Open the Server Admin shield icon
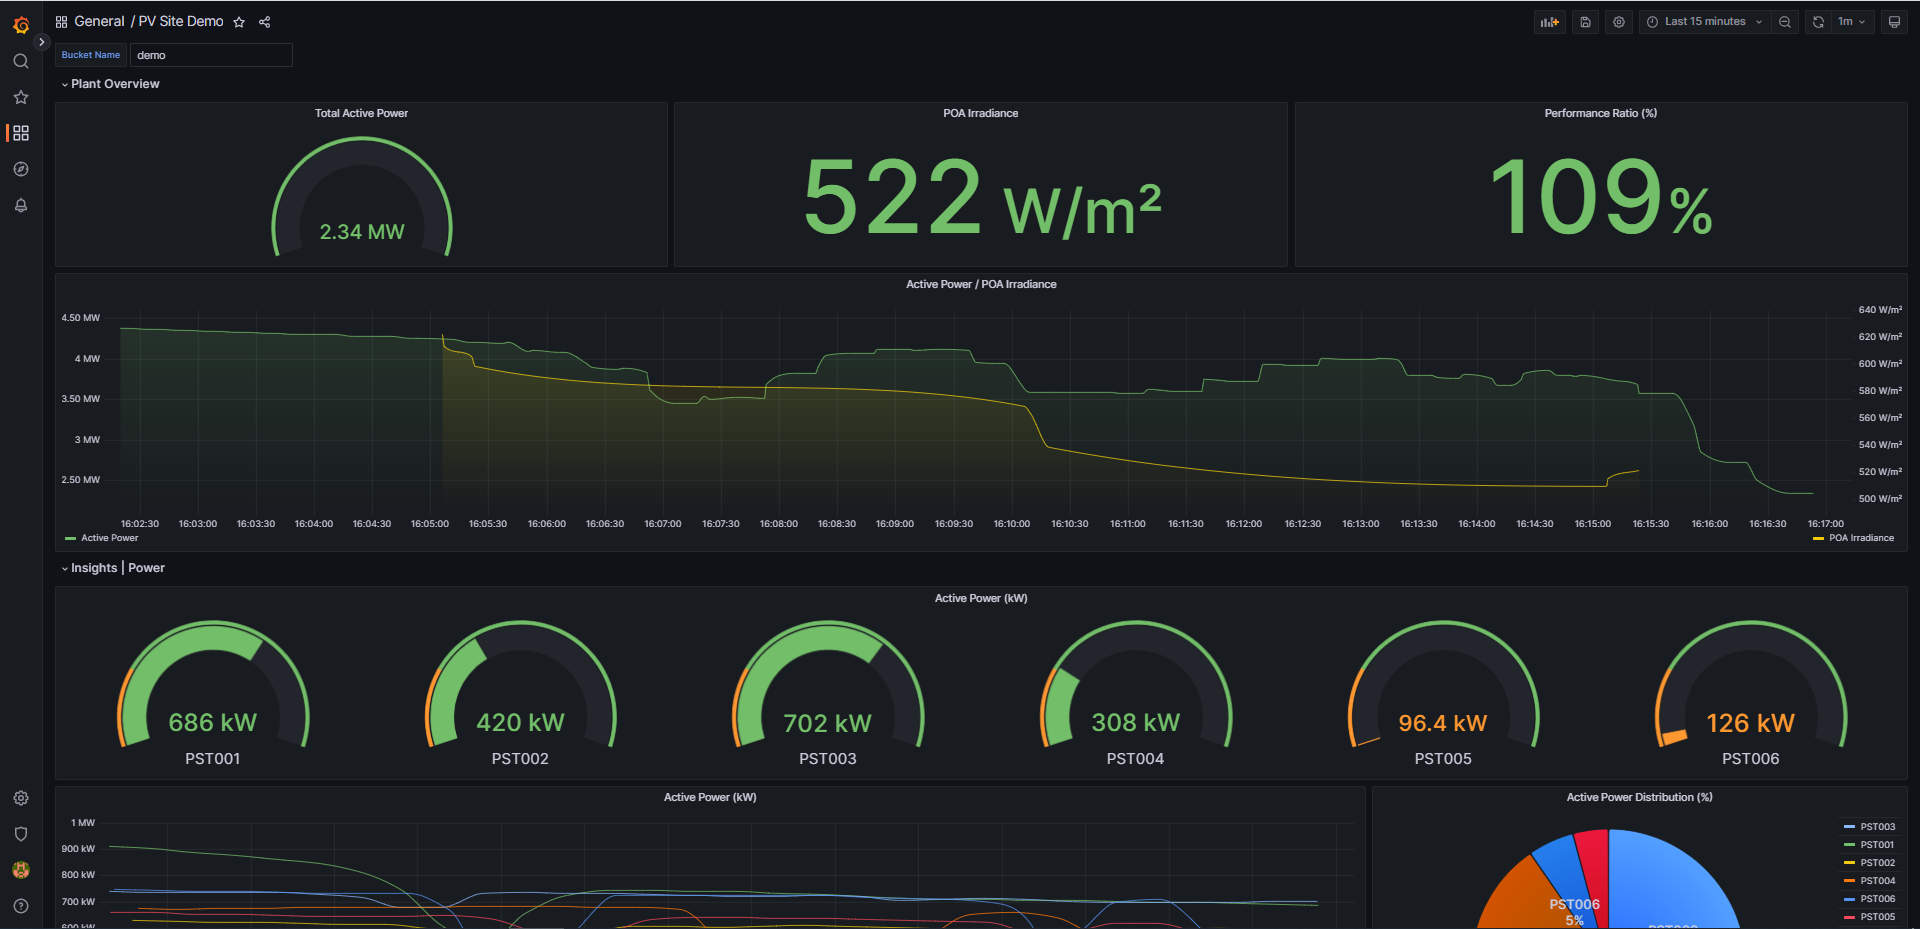The height and width of the screenshot is (929, 1920). tap(21, 834)
